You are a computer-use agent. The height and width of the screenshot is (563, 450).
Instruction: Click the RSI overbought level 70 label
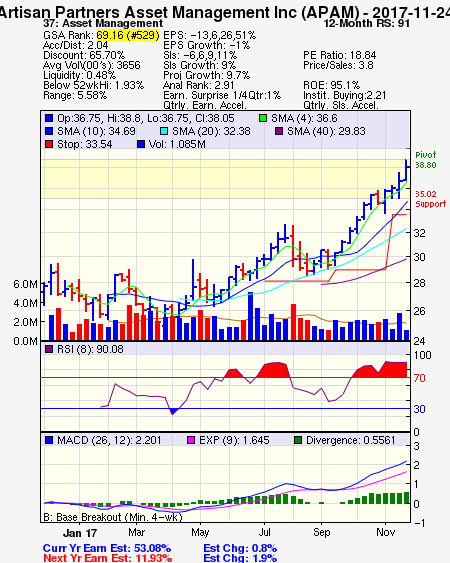(419, 378)
